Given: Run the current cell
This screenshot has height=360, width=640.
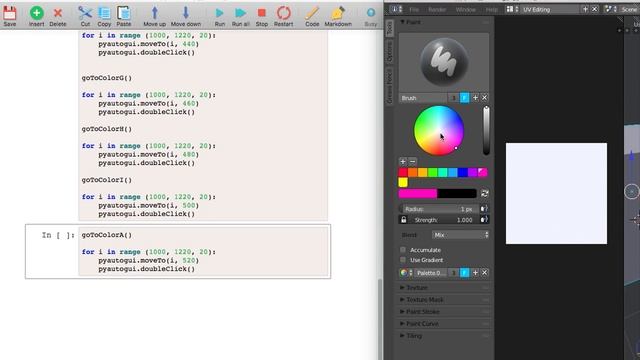Looking at the screenshot, I should point(220,13).
